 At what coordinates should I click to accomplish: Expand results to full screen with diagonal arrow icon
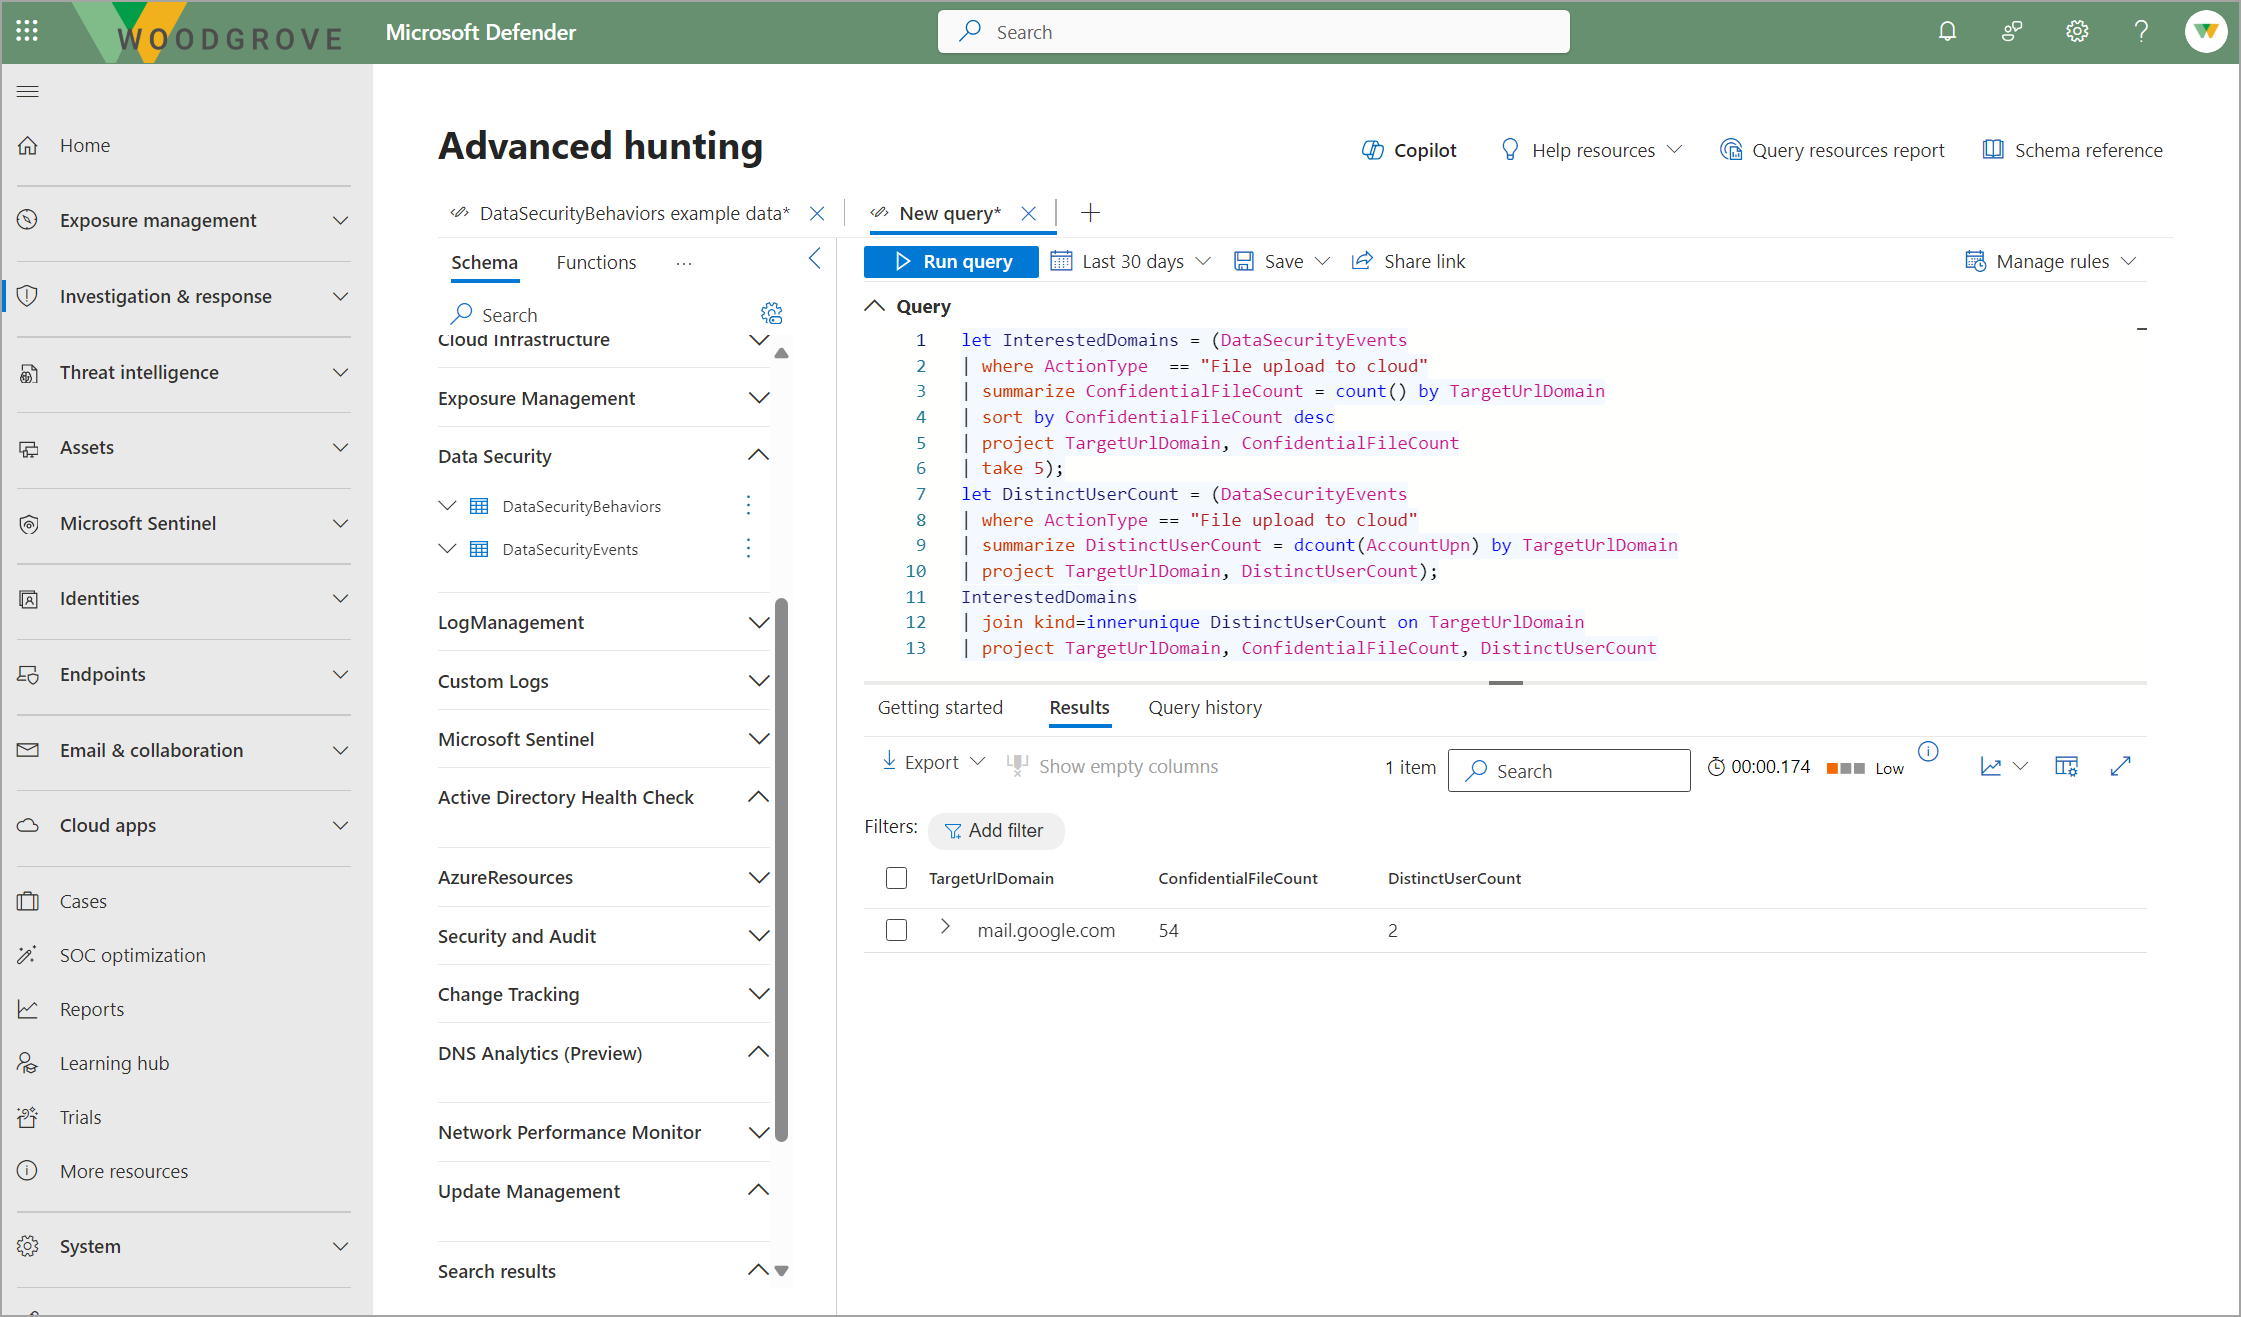pos(2122,766)
